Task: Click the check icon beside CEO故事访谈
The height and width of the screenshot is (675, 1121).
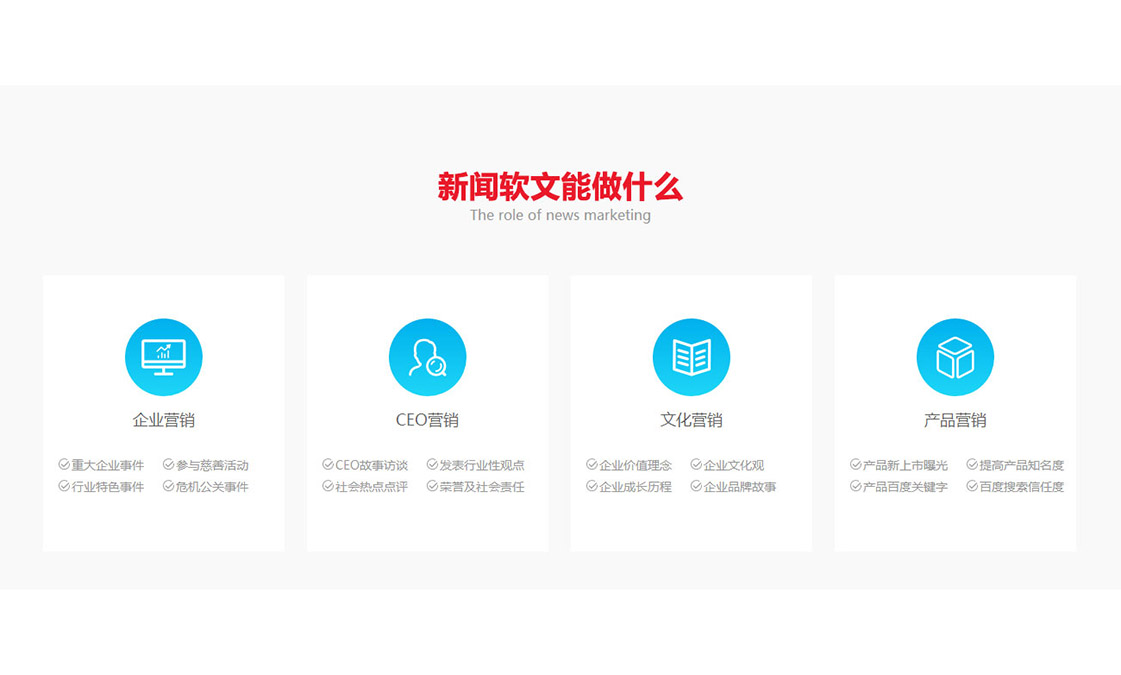Action: pos(327,465)
